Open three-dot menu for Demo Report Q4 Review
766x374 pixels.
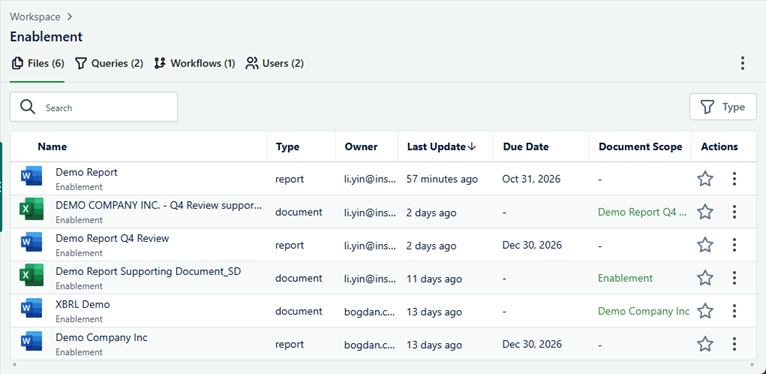[734, 245]
